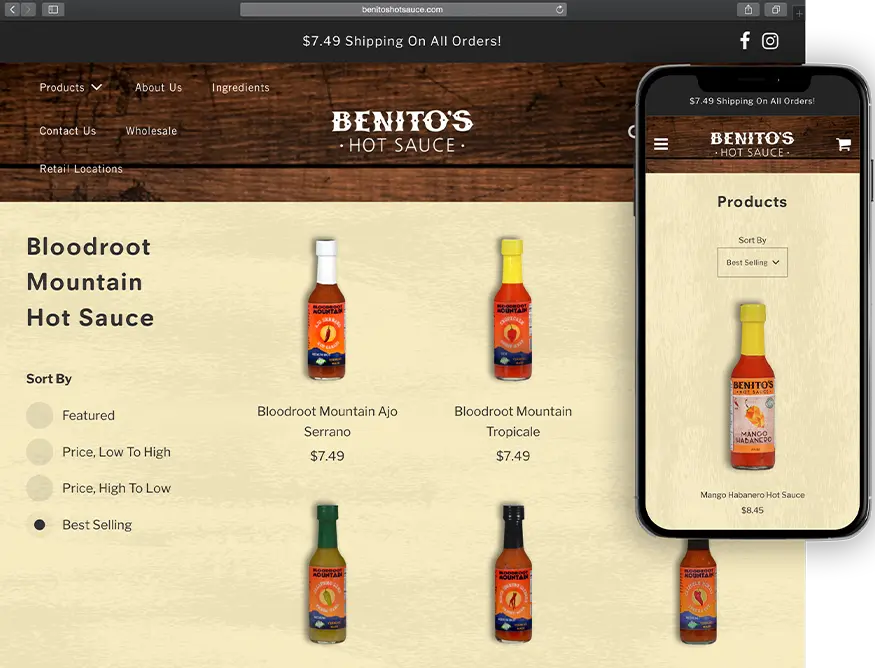The image size is (875, 668).
Task: Open the Facebook social icon
Action: [x=745, y=41]
